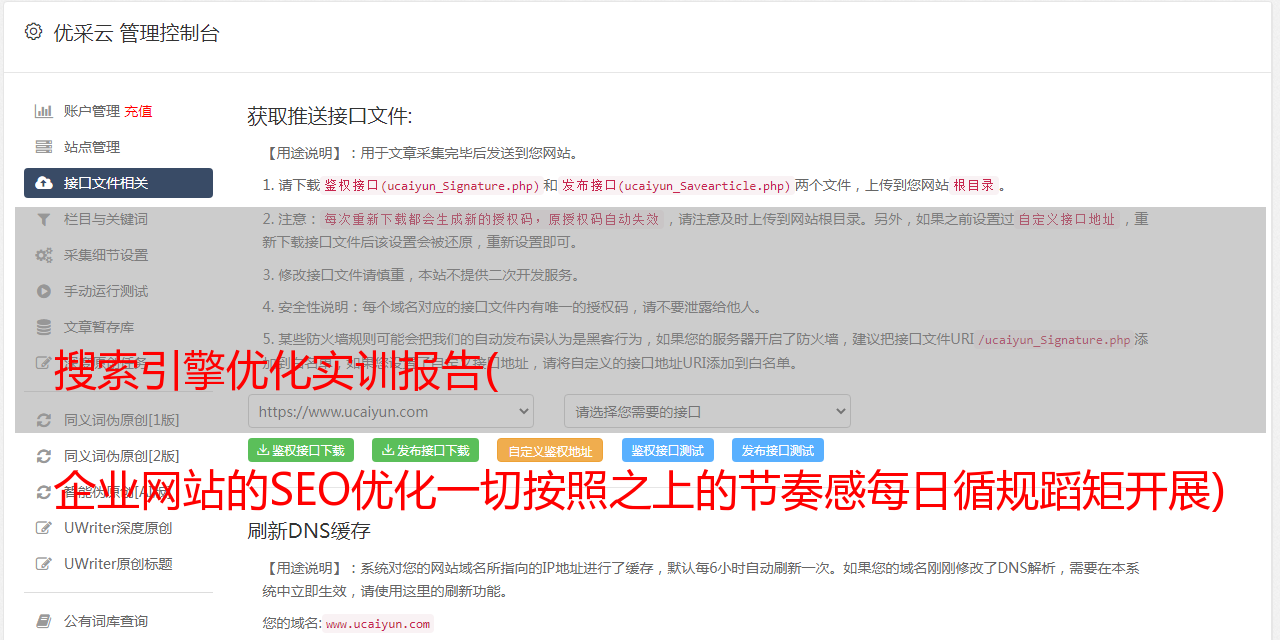Click the 【用途说明】 line about 文章采集完毕

(x=421, y=153)
